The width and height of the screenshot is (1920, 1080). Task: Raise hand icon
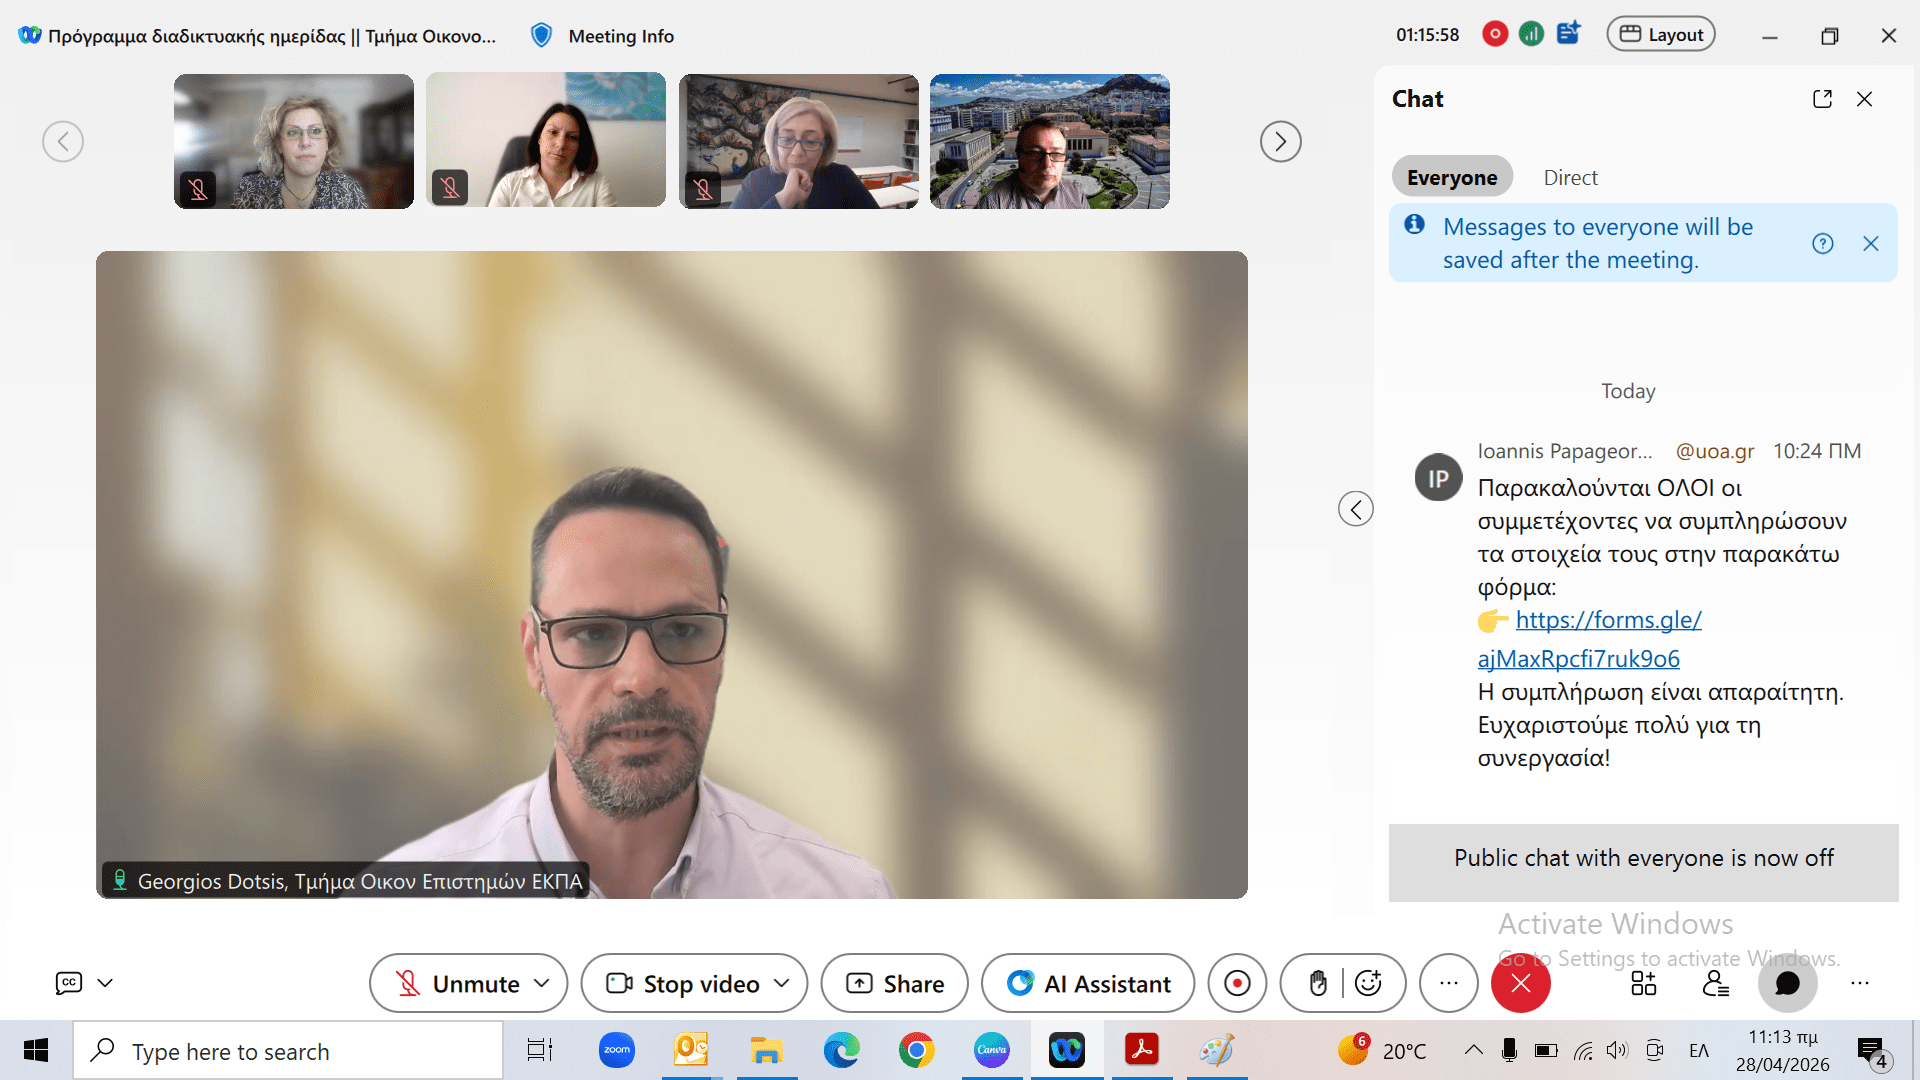1318,984
